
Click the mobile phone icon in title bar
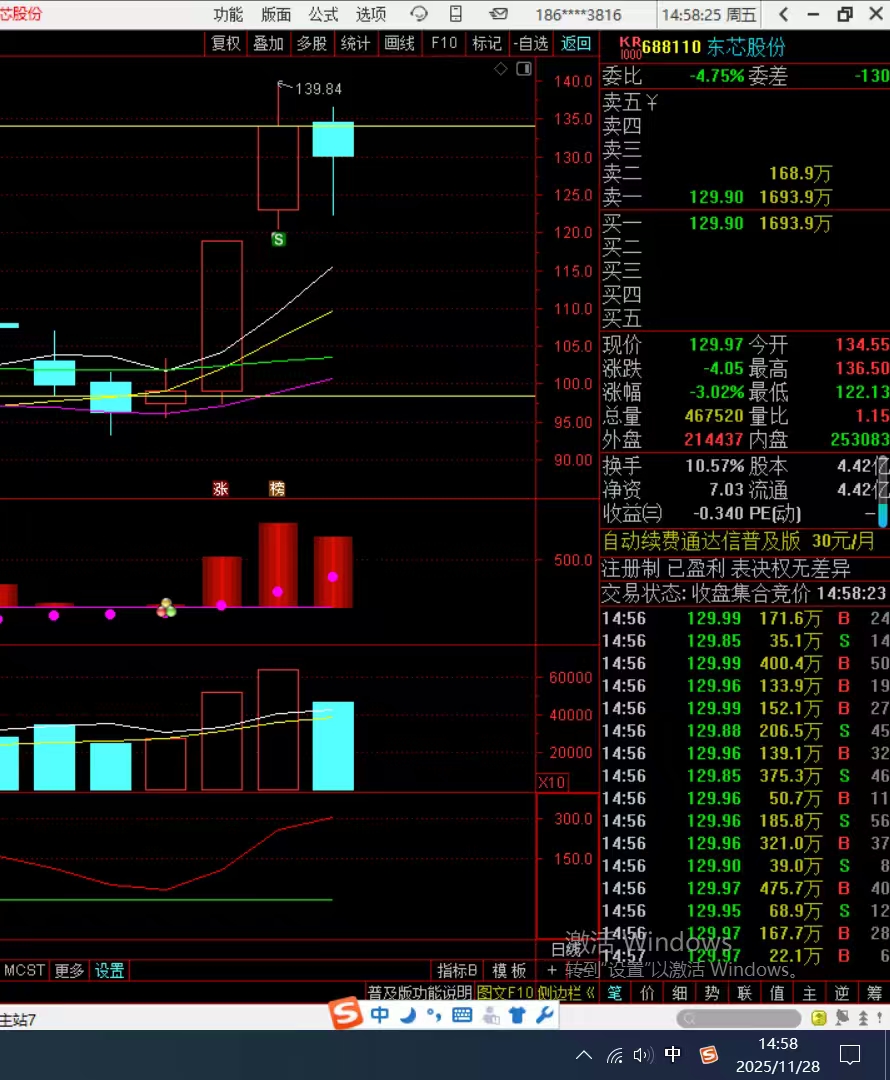pyautogui.click(x=456, y=14)
